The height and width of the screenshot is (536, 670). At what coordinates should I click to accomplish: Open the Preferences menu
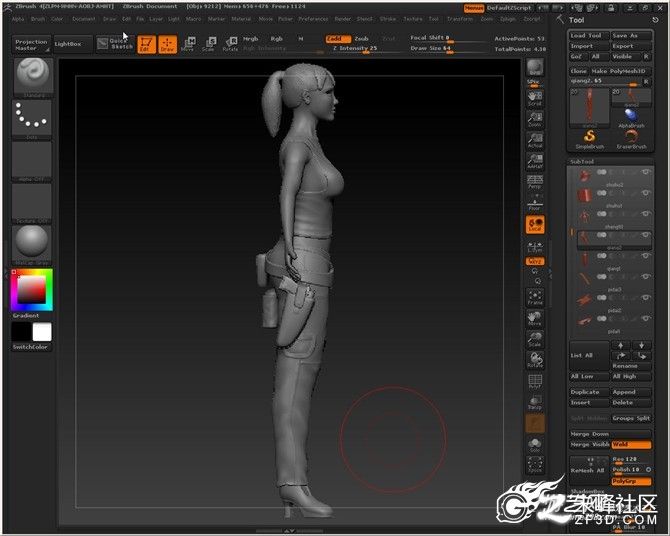coord(313,19)
